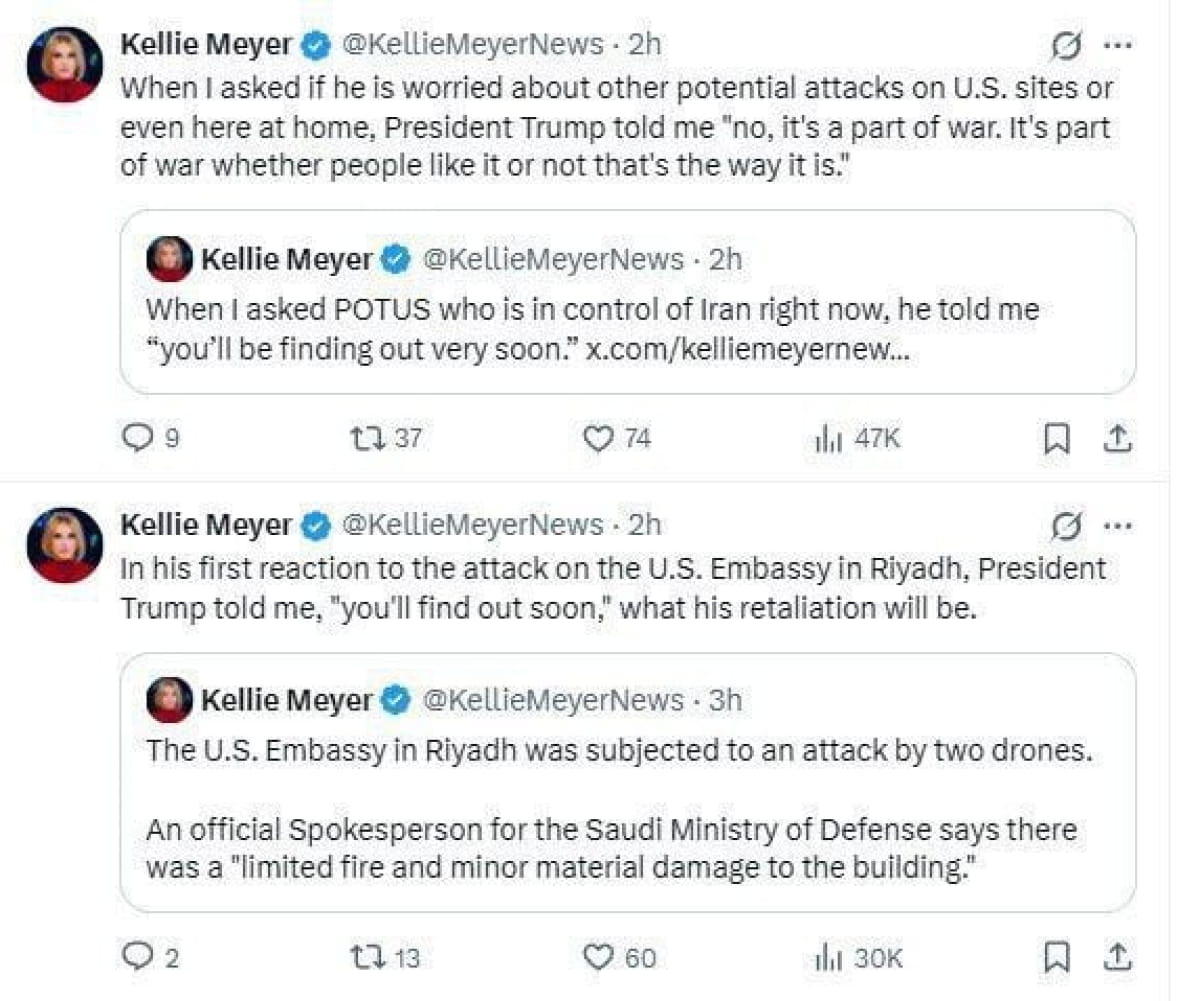
Task: Open more options menu on second tweet
Action: click(x=1116, y=524)
